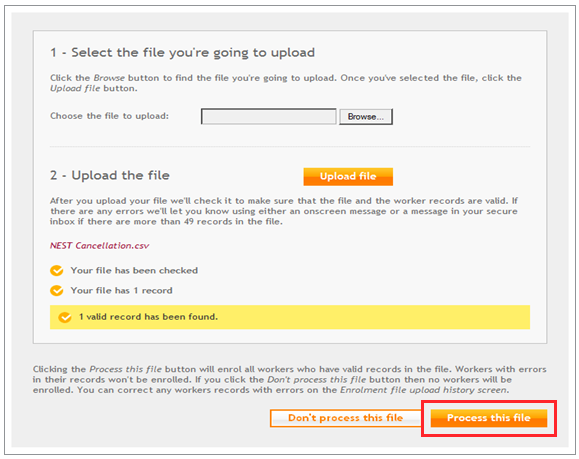Screen dimensions: 579x459
Task: Click 'Your file has been checked' text
Action: pyautogui.click(x=134, y=271)
